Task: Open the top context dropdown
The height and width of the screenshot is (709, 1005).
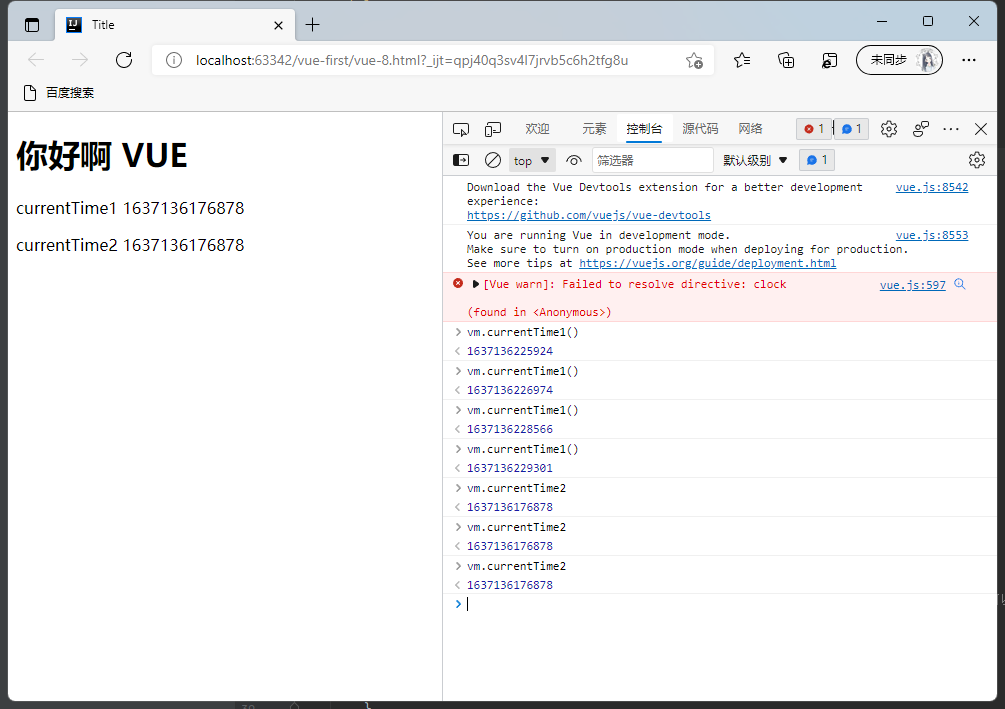Action: (532, 160)
